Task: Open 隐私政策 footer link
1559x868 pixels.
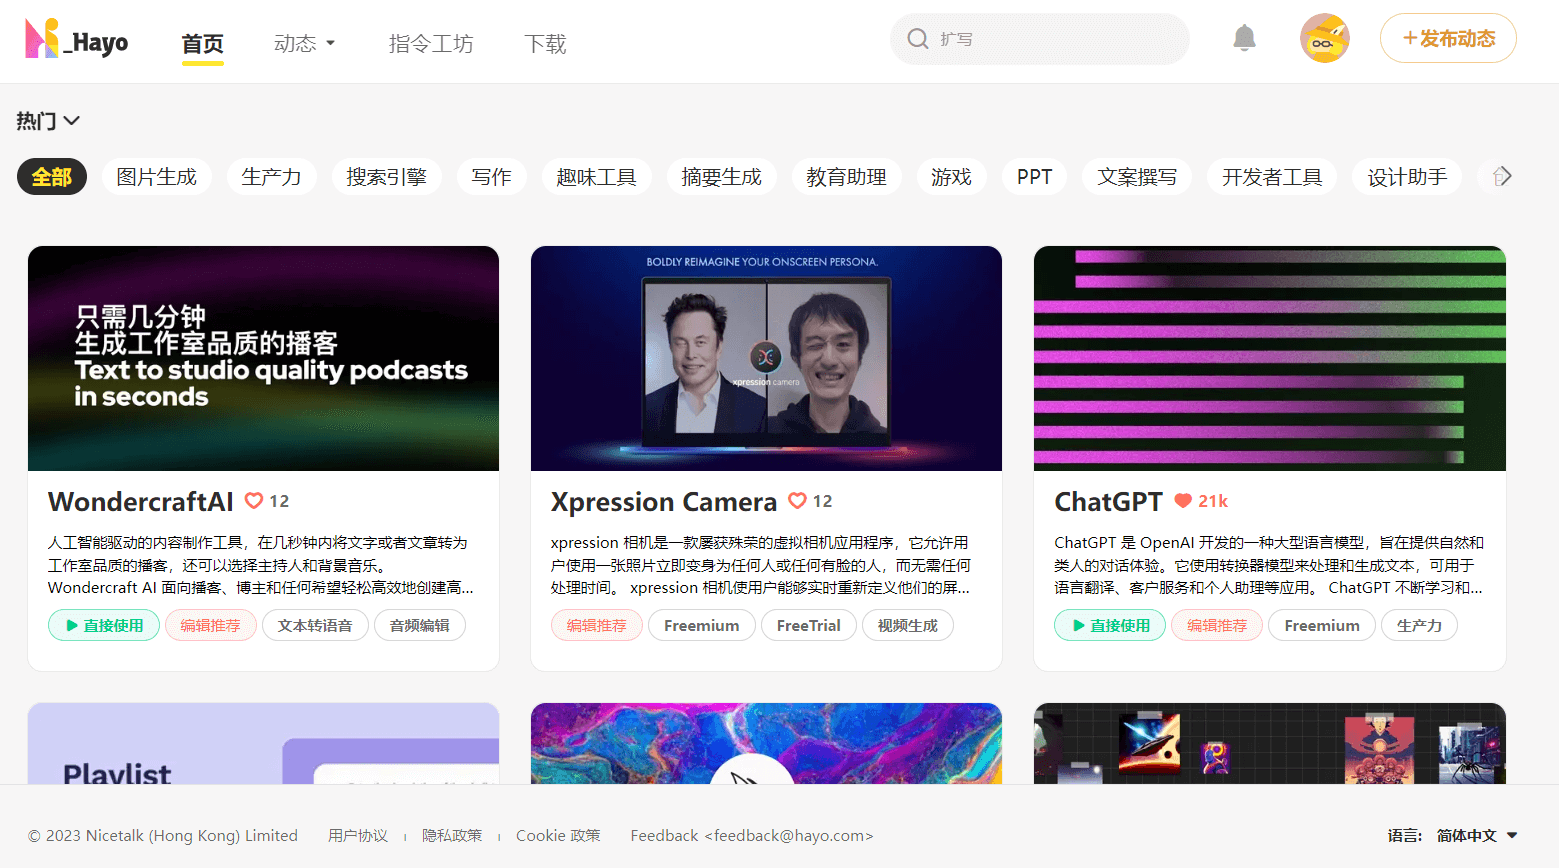Action: 452,835
